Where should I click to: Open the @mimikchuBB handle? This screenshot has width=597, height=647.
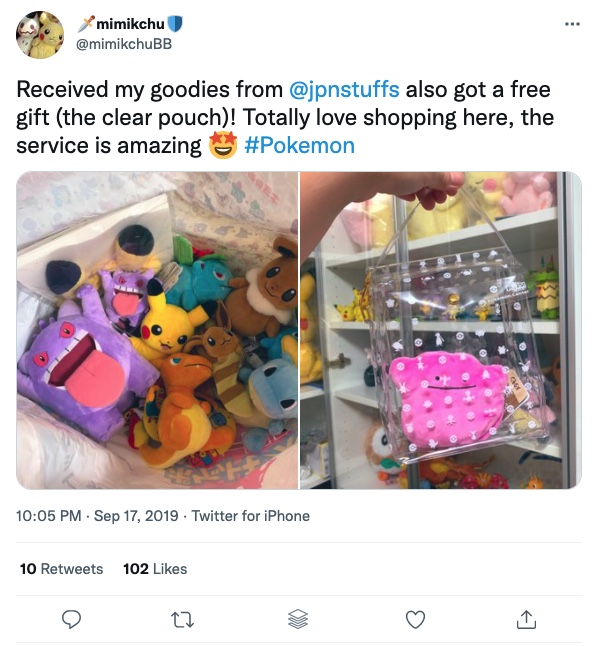pyautogui.click(x=124, y=44)
